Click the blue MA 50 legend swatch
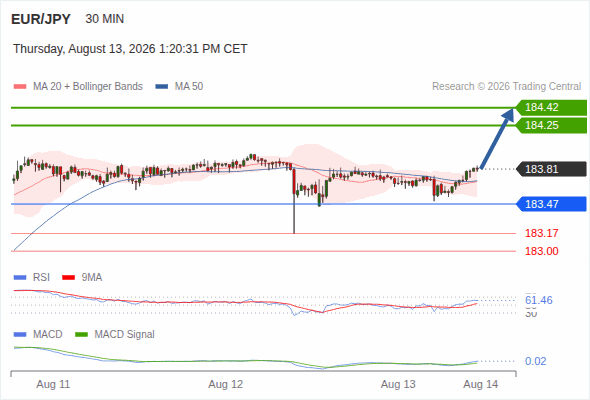This screenshot has height=400, width=590. [x=162, y=87]
